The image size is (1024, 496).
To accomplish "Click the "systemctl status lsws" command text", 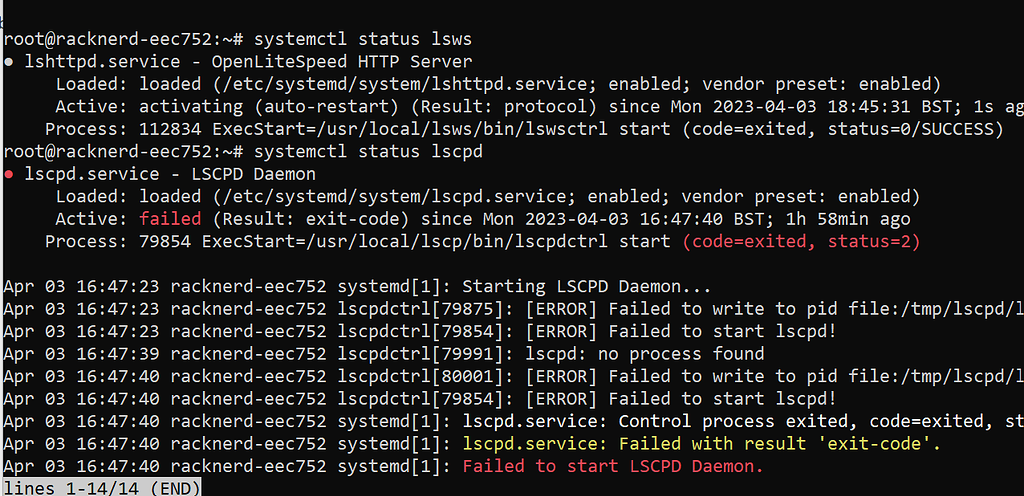I will pos(363,39).
